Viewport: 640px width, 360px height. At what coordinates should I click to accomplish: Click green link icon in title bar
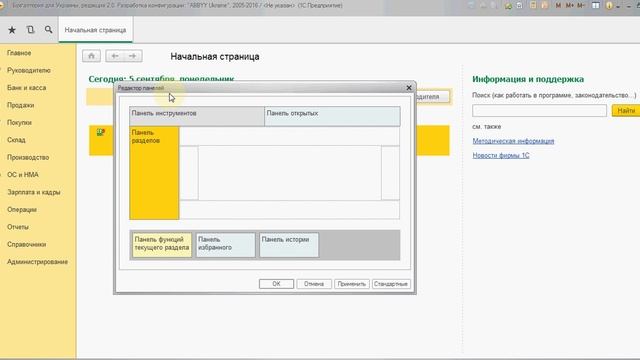[x=508, y=6]
